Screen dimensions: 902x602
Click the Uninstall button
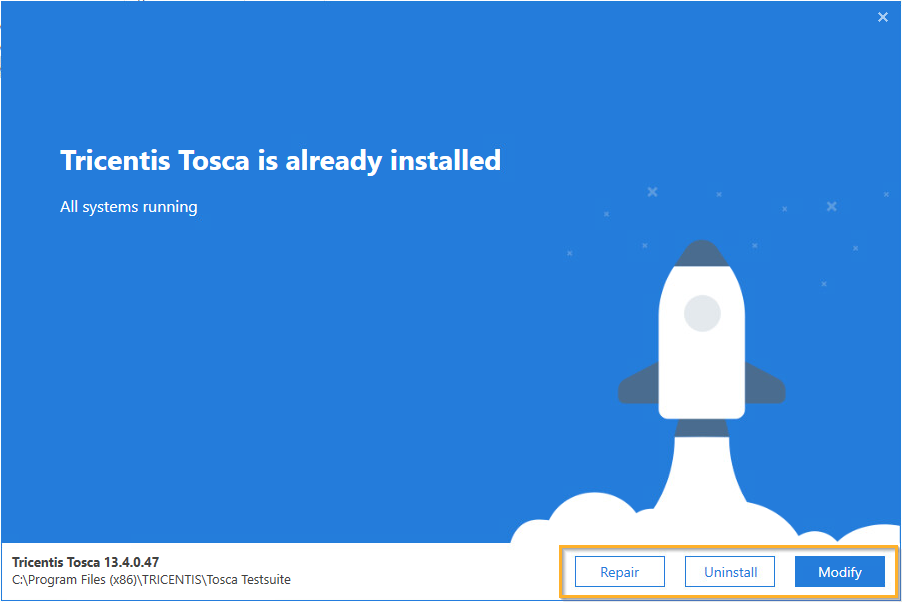730,571
